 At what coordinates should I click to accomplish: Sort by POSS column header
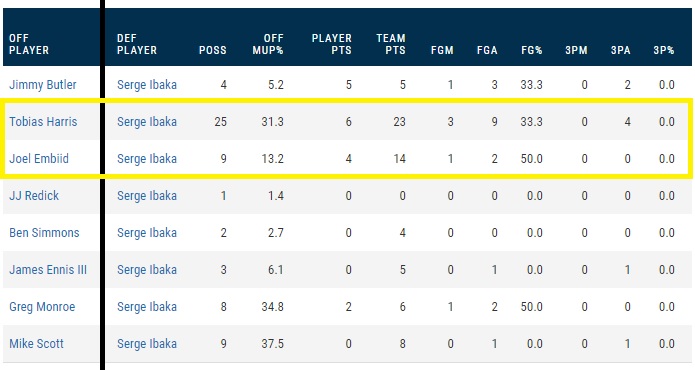pyautogui.click(x=213, y=50)
